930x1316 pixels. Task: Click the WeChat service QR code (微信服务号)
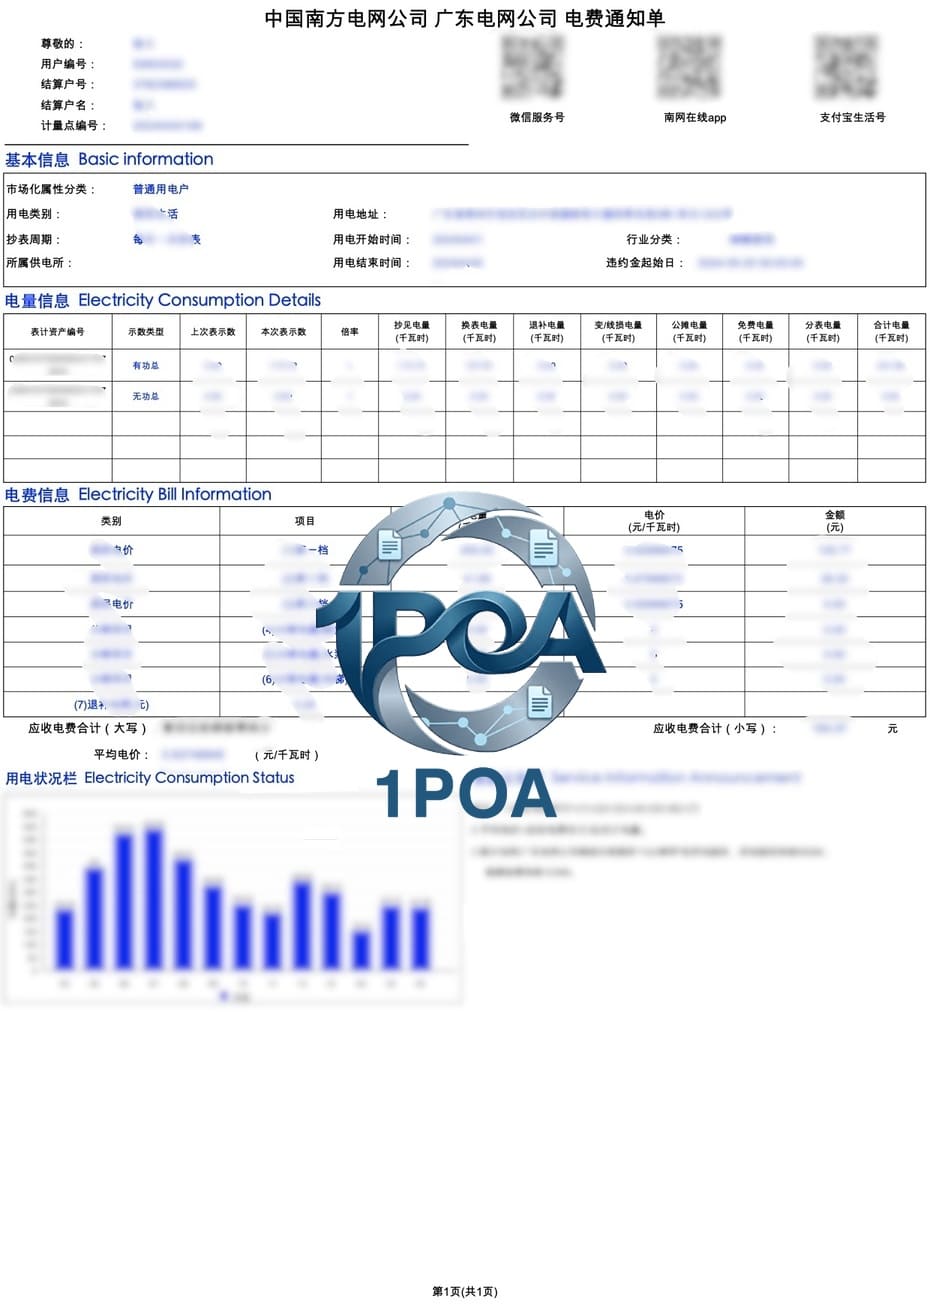point(533,67)
